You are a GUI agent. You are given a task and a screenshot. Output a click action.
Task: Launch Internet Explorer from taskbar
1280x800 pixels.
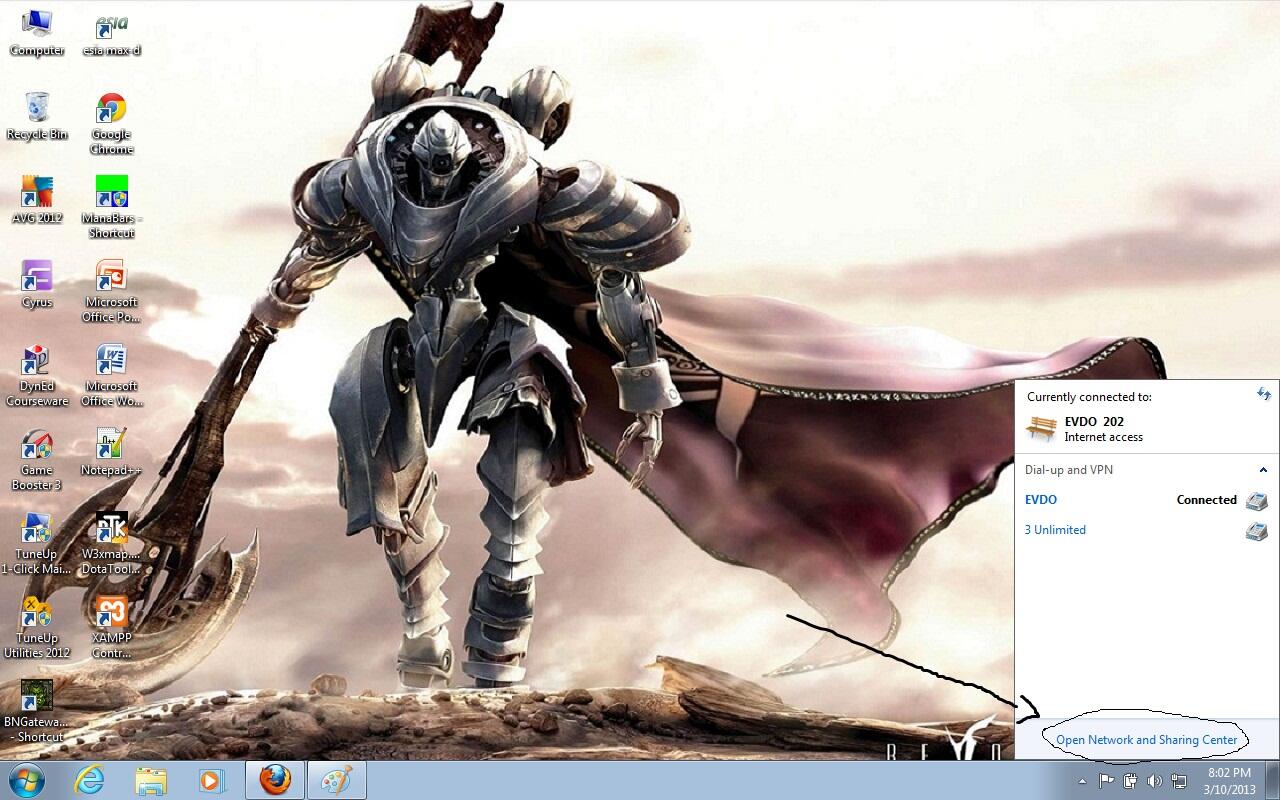click(x=90, y=780)
